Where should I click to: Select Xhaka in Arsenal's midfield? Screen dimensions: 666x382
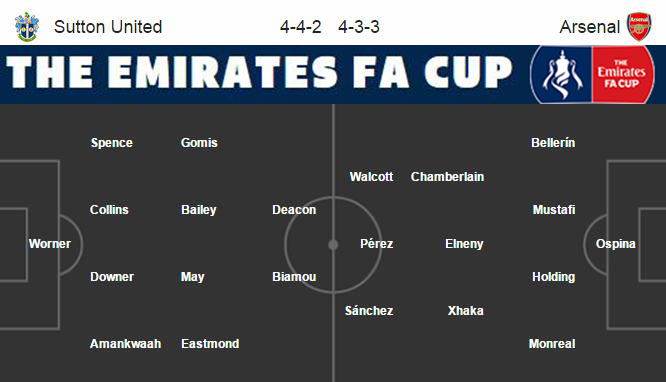point(466,311)
